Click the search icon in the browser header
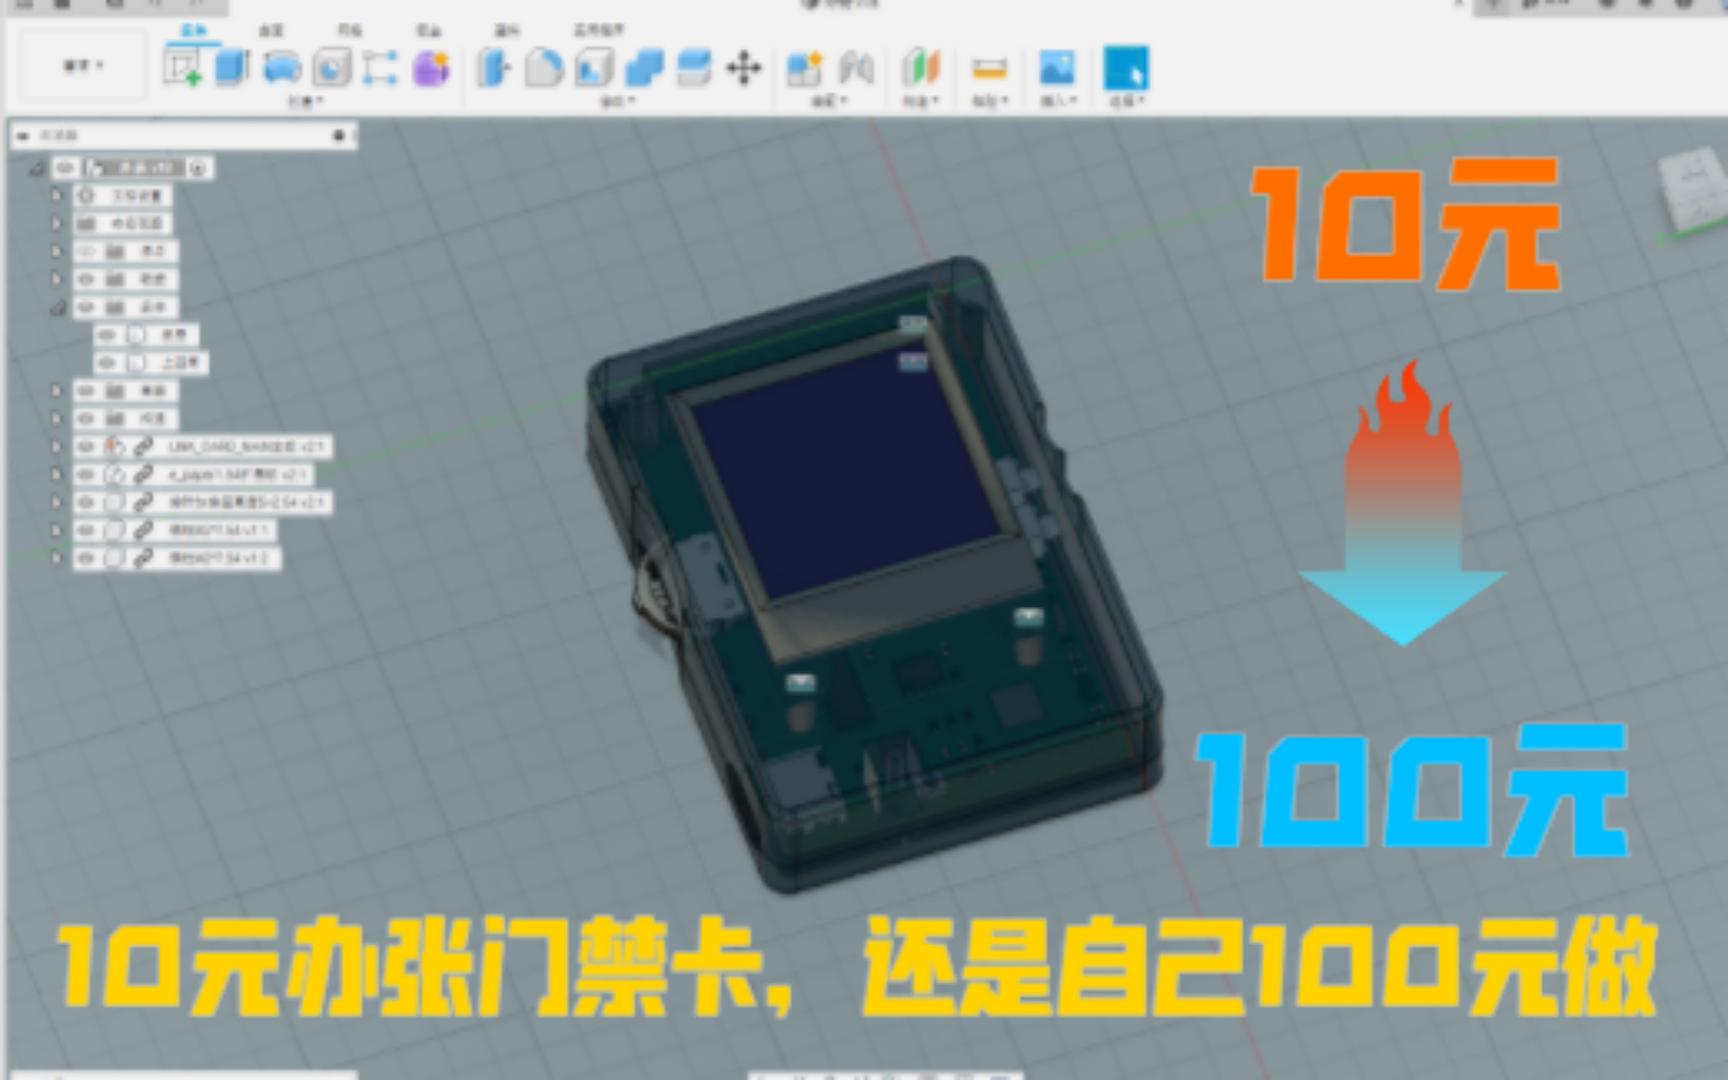This screenshot has height=1080, width=1728. coord(339,135)
